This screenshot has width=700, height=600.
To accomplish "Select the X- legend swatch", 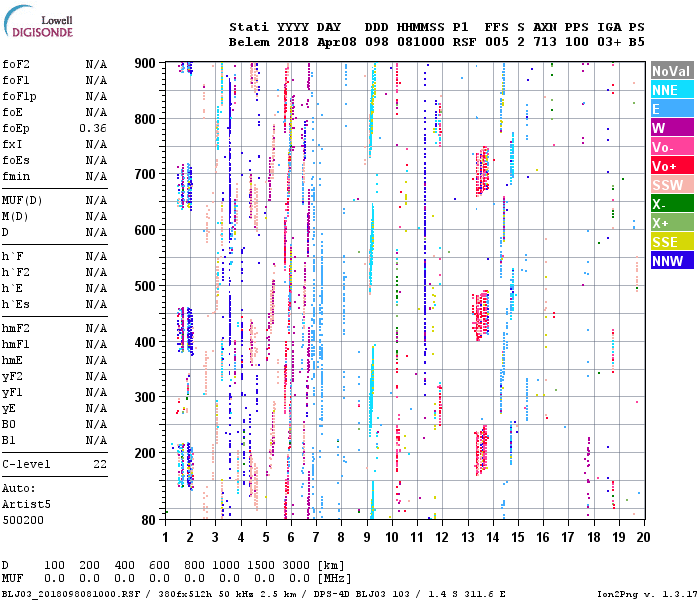I will (672, 204).
